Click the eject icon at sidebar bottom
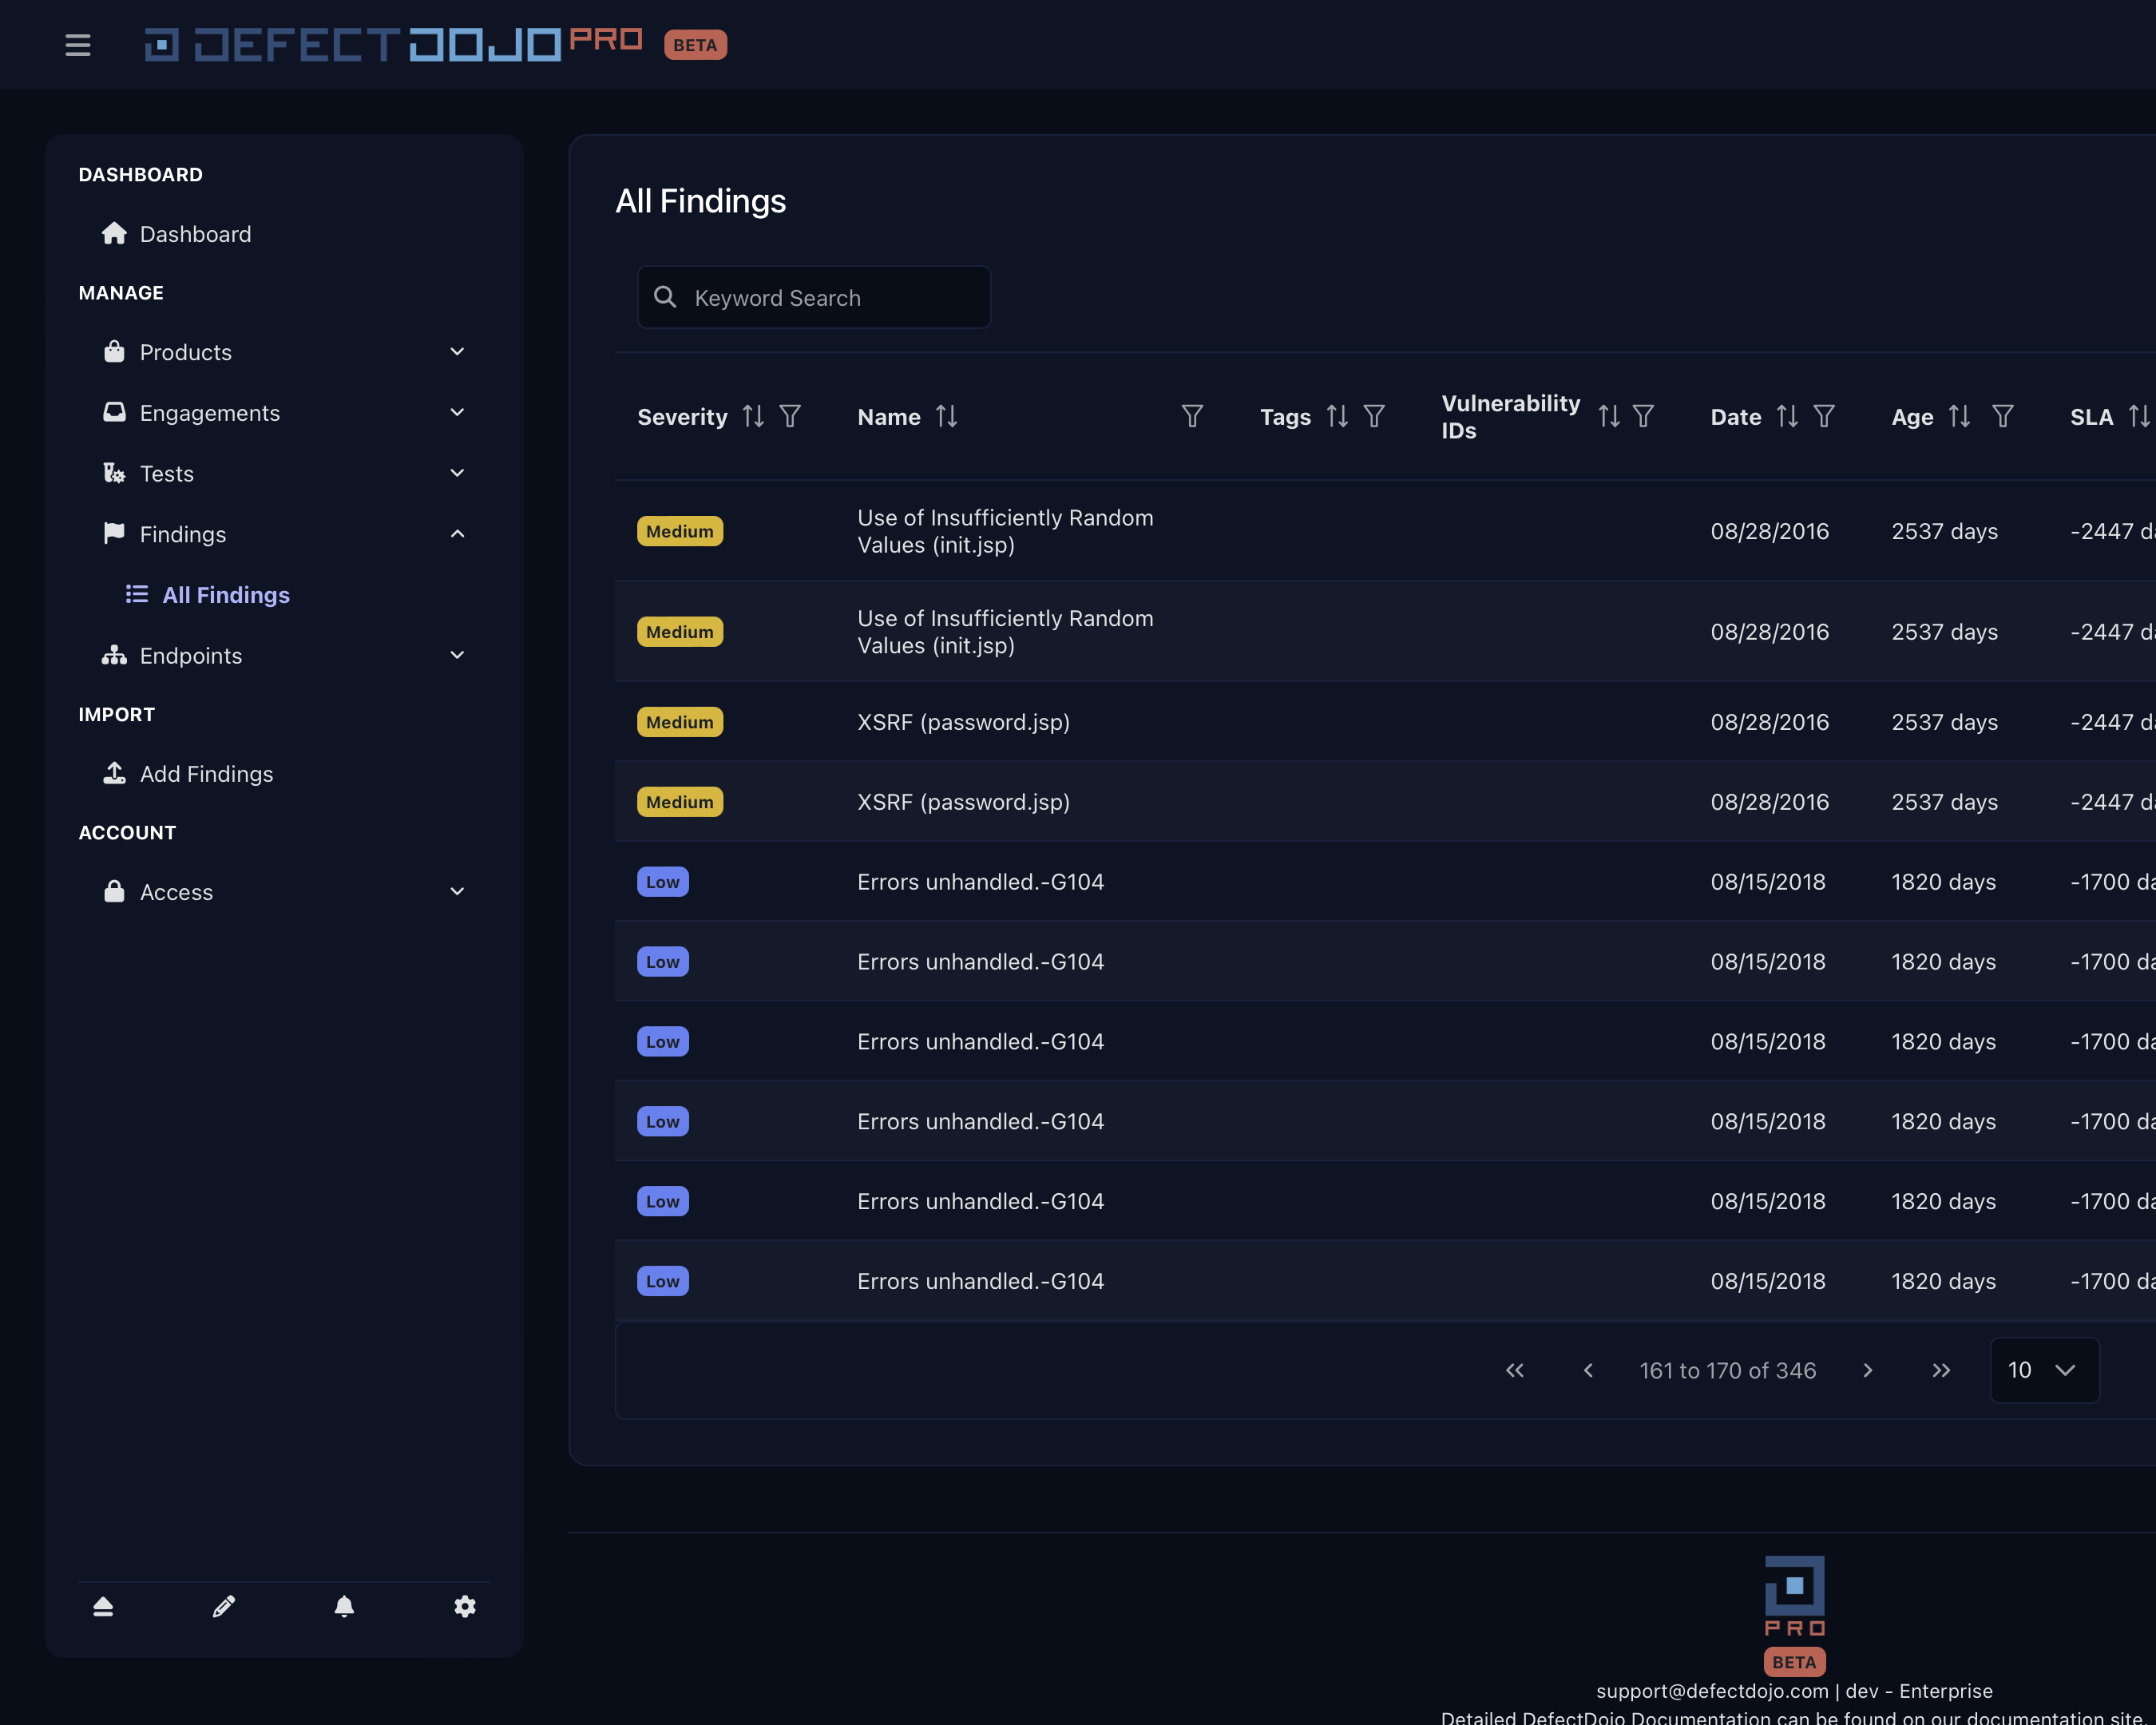Image resolution: width=2156 pixels, height=1725 pixels. coord(103,1606)
